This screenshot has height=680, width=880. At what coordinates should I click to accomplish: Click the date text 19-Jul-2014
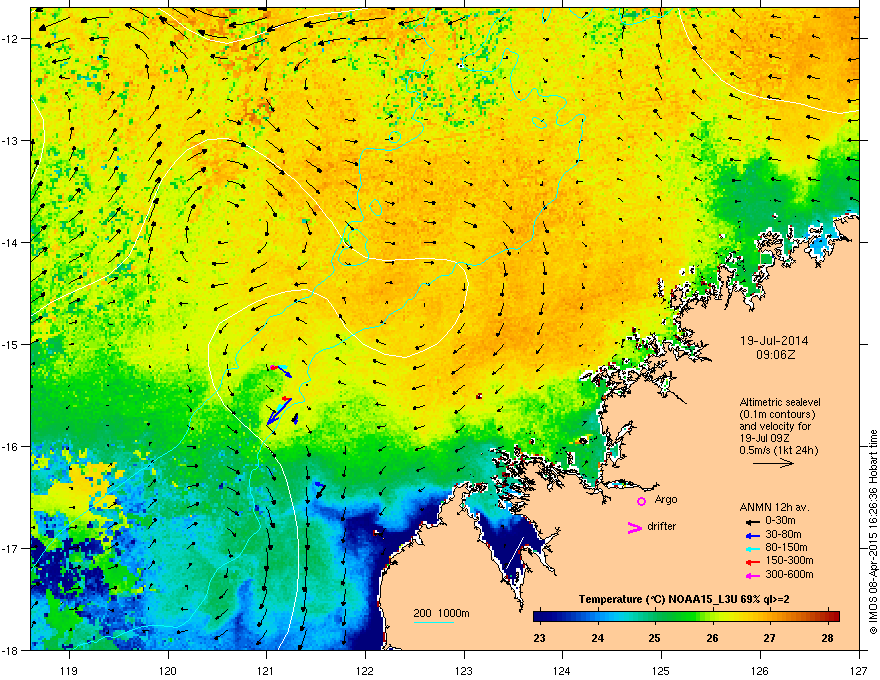774,341
